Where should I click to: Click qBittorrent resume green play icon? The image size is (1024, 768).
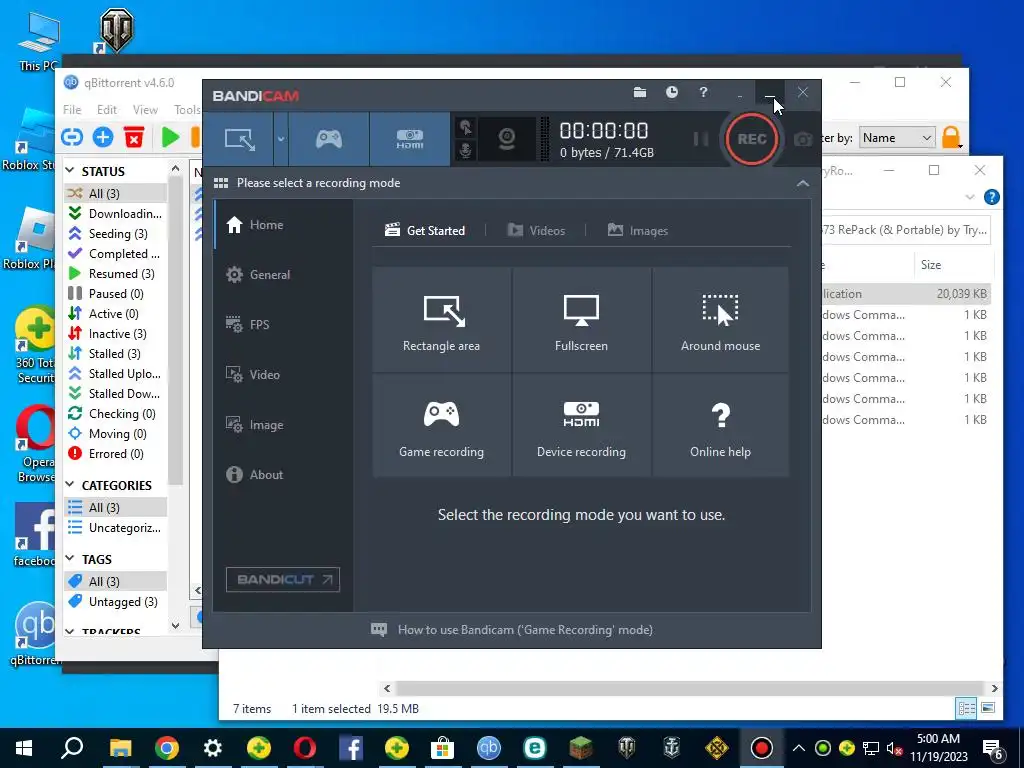(x=170, y=137)
